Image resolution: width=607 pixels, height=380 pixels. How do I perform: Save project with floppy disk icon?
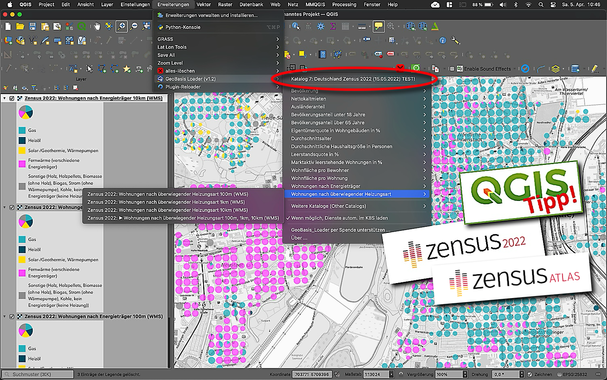(x=33, y=26)
